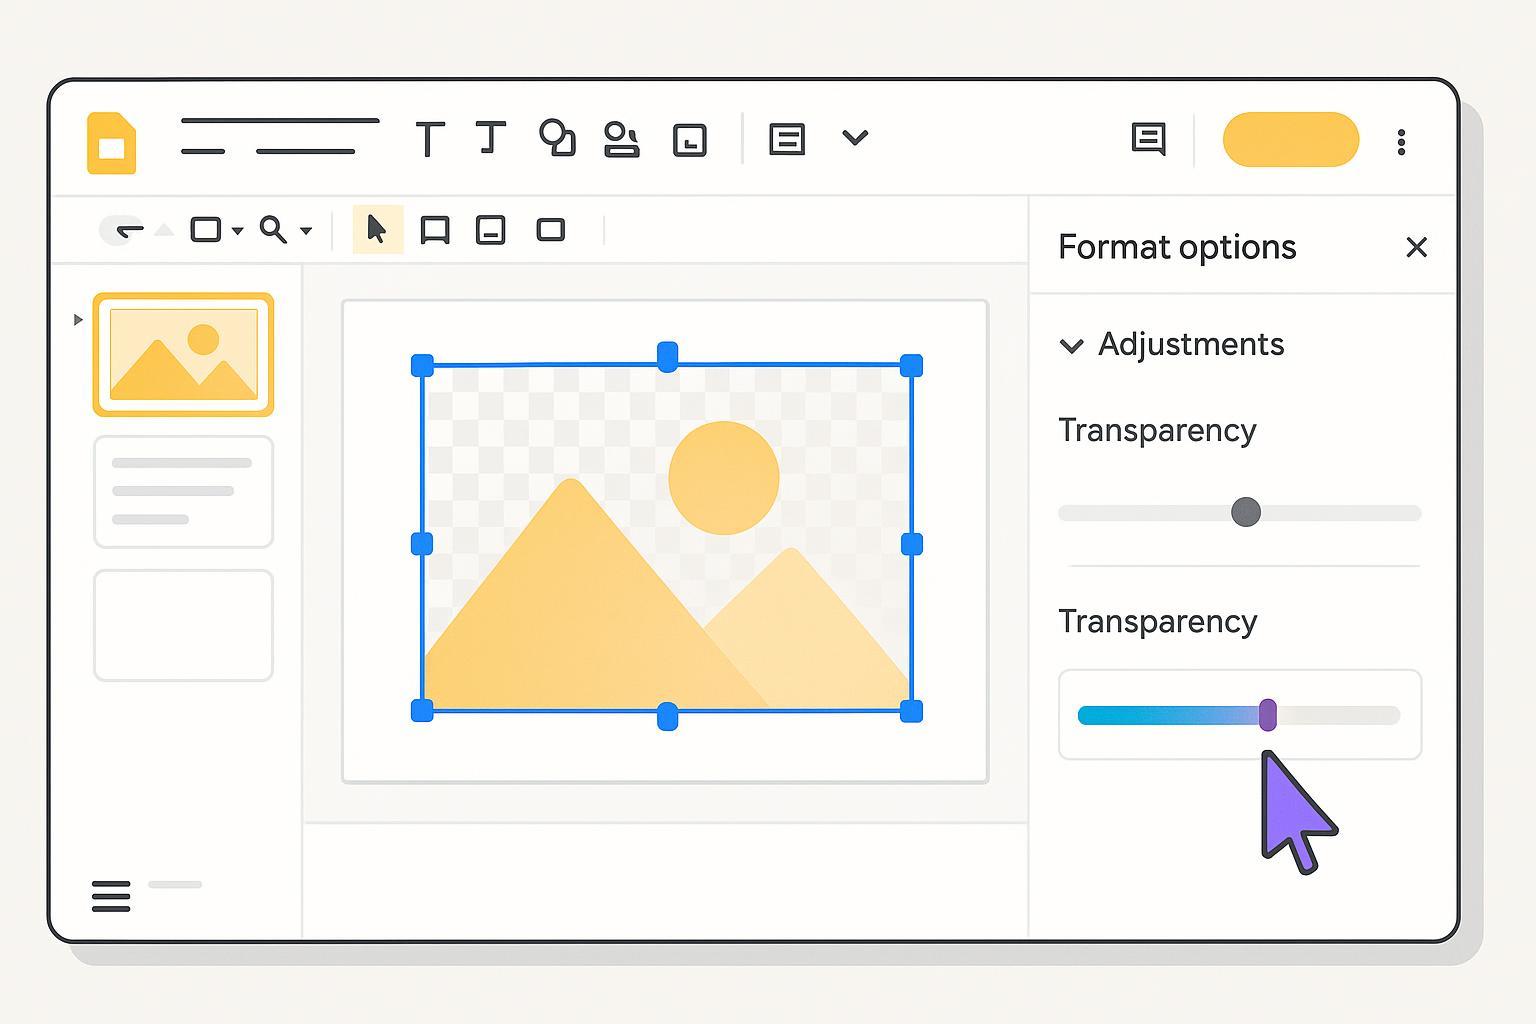
Task: Select the second slide thumbnail with text lines
Action: coord(183,491)
